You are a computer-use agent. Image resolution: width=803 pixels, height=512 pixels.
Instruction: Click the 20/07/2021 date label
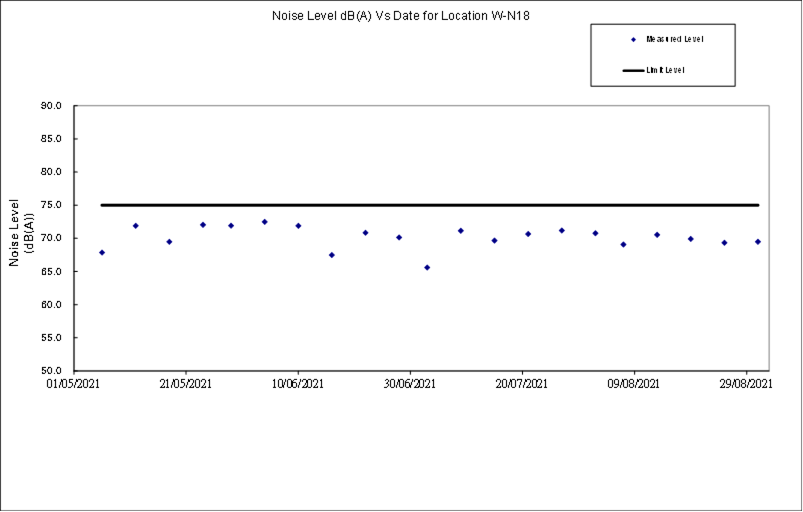[522, 383]
